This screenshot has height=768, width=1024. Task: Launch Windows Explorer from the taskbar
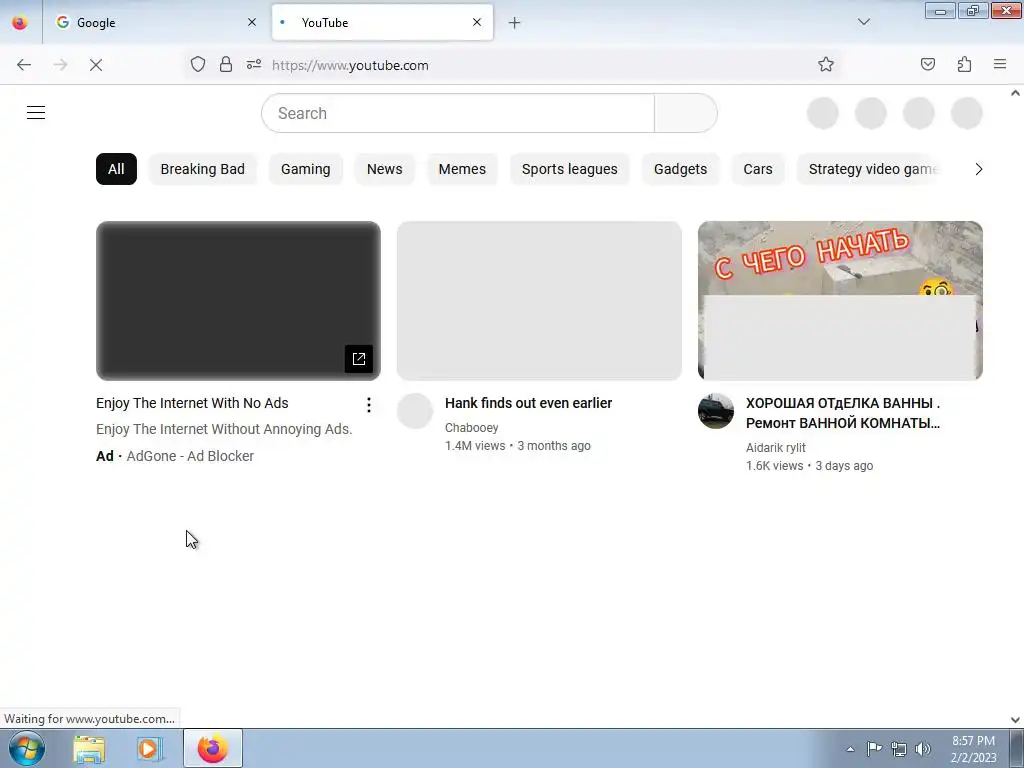coord(89,749)
